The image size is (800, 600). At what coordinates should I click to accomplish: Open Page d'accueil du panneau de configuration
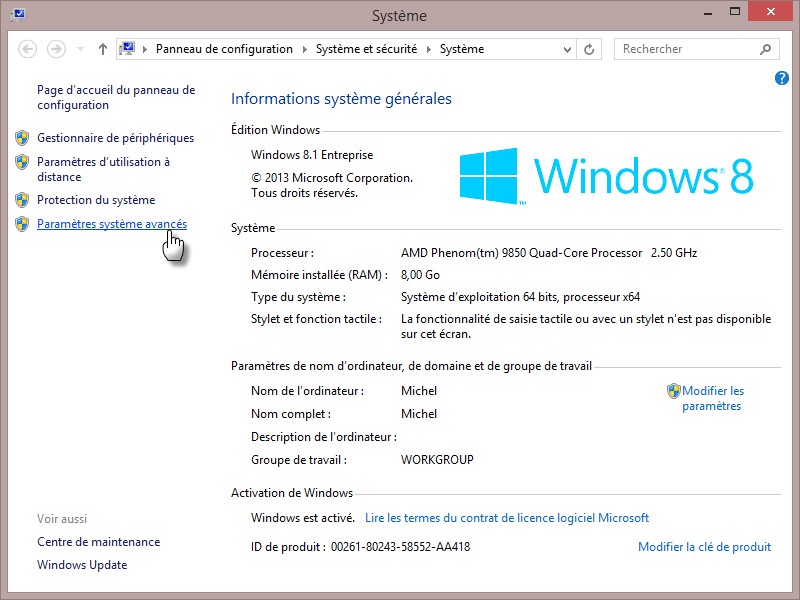coord(116,97)
